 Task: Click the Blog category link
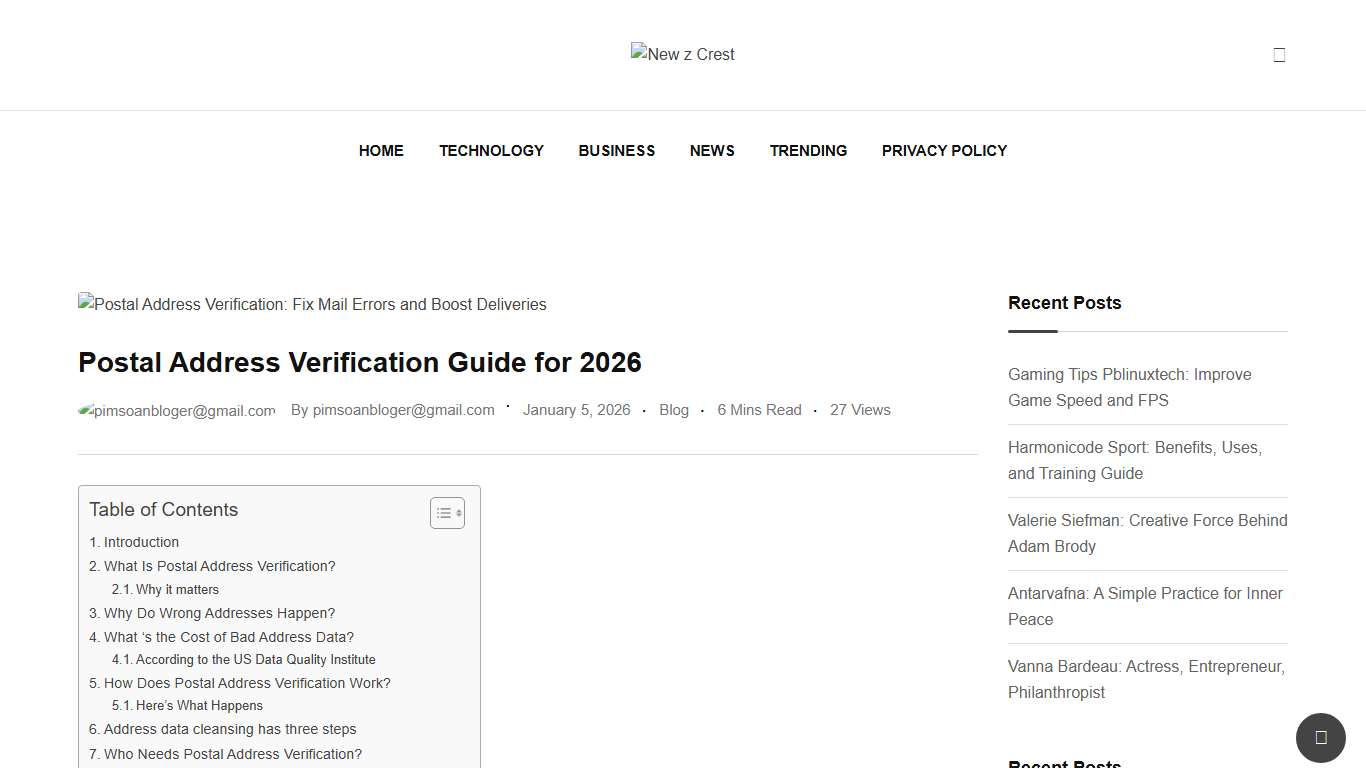[674, 409]
